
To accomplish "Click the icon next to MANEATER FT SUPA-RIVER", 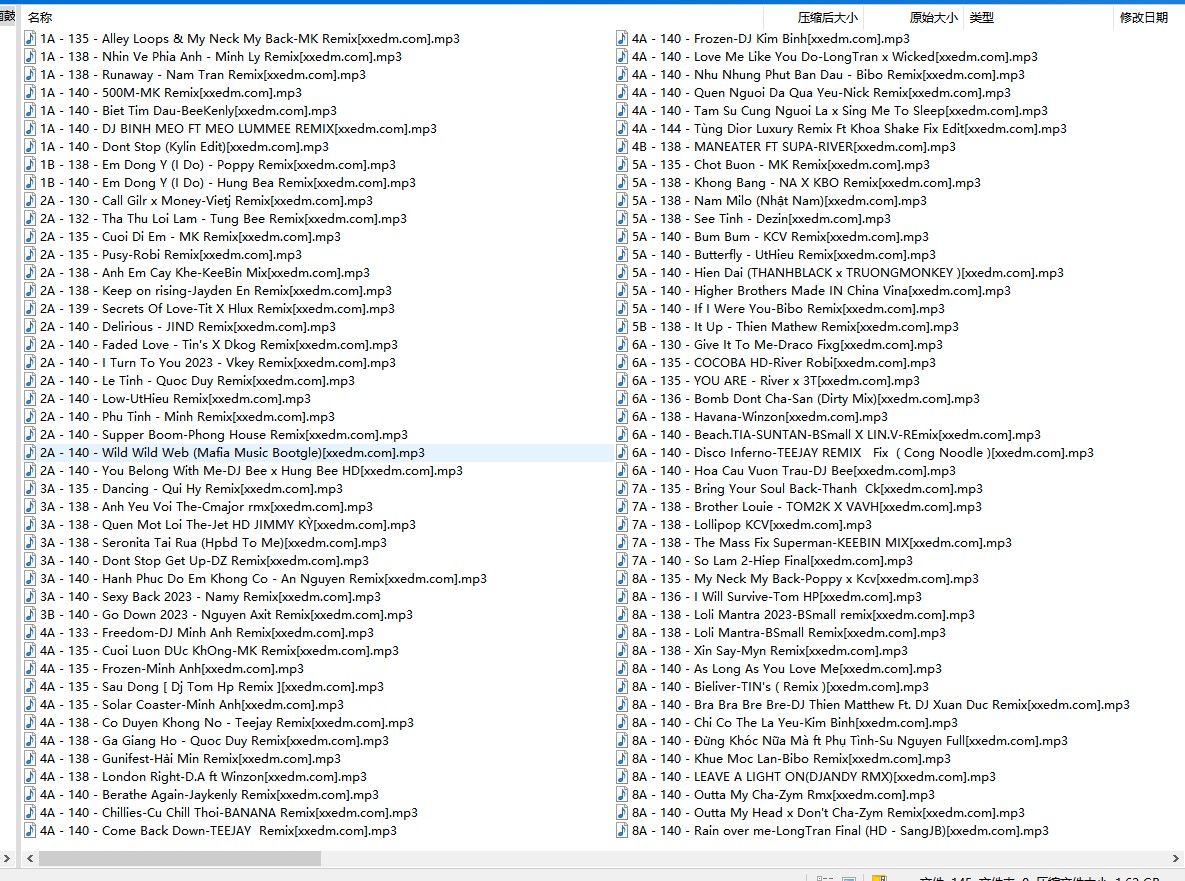I will click(622, 147).
